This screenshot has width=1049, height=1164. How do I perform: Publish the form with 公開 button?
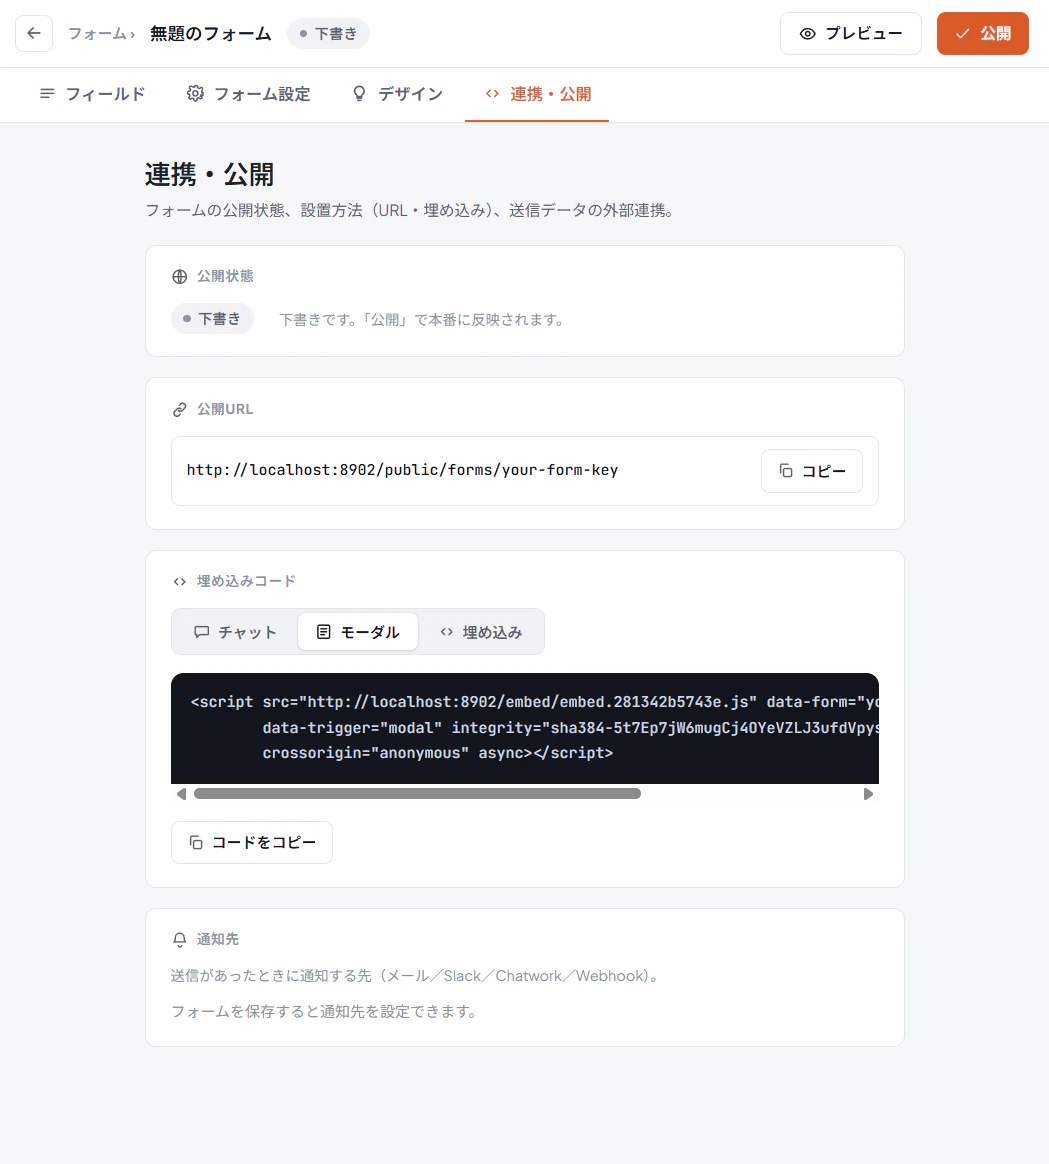tap(982, 33)
